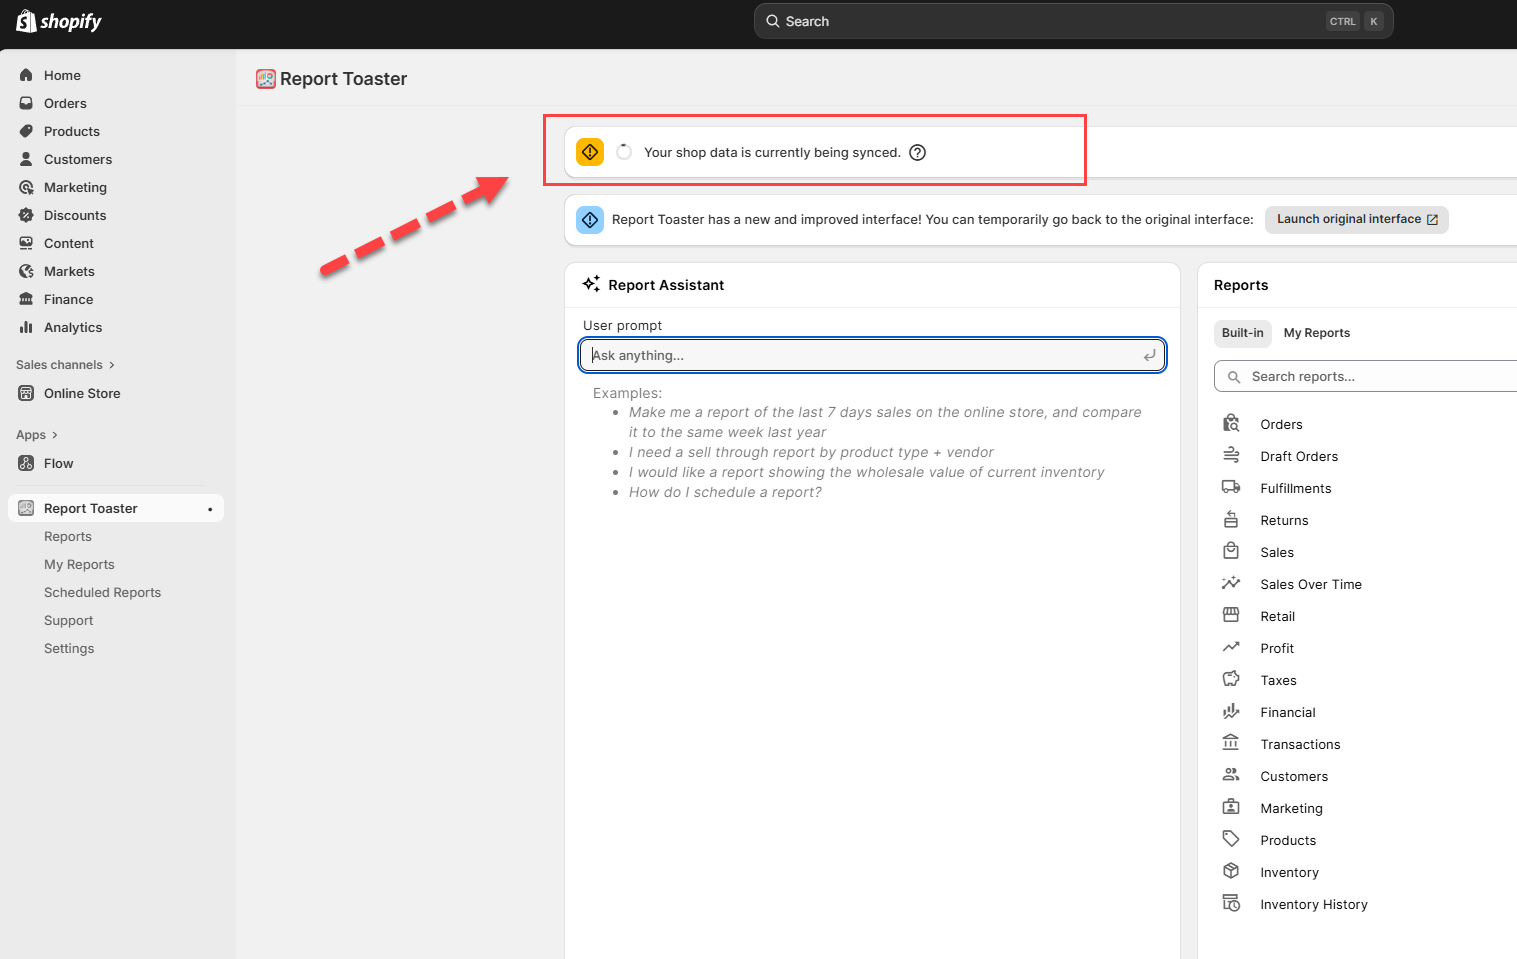This screenshot has width=1517, height=959.
Task: Open the Transactions report link
Action: coord(1300,744)
